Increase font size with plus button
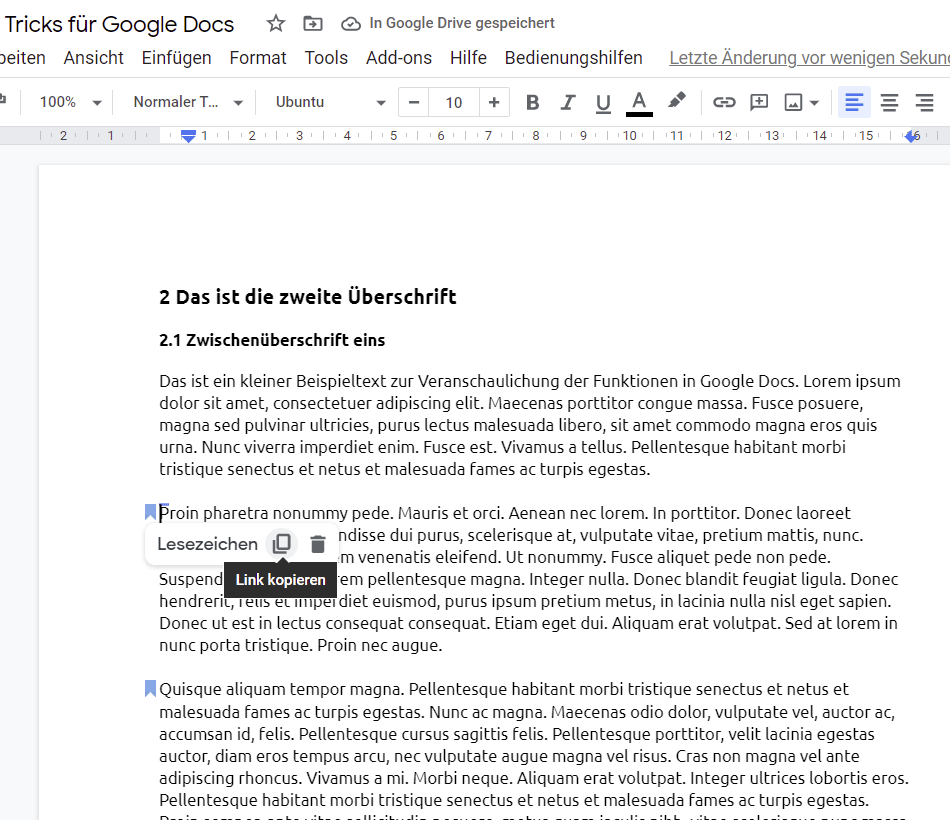 [x=494, y=102]
